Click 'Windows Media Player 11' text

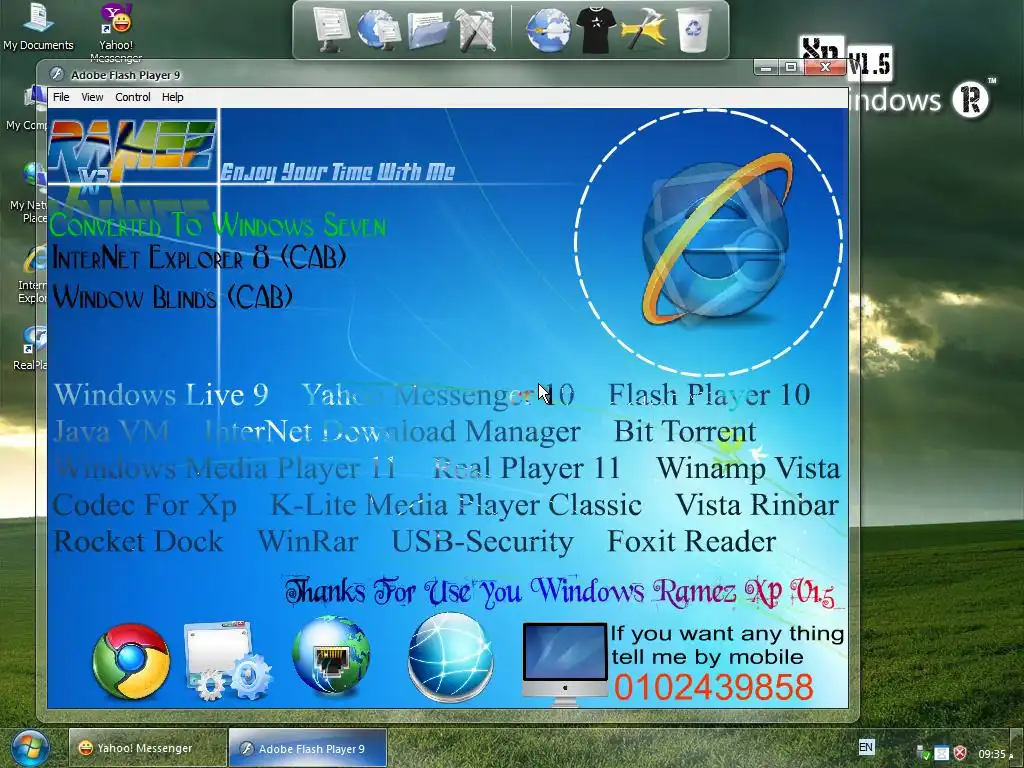[225, 468]
